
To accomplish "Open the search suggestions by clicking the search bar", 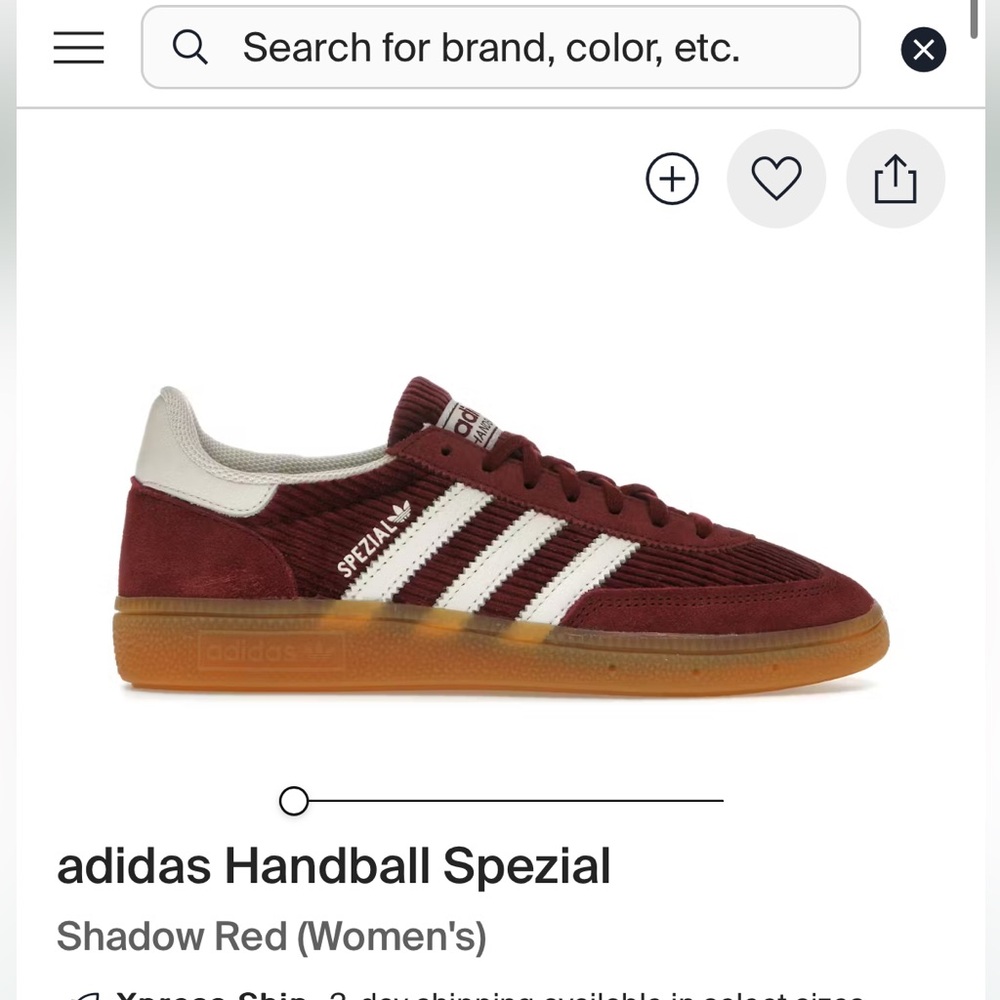I will click(500, 47).
